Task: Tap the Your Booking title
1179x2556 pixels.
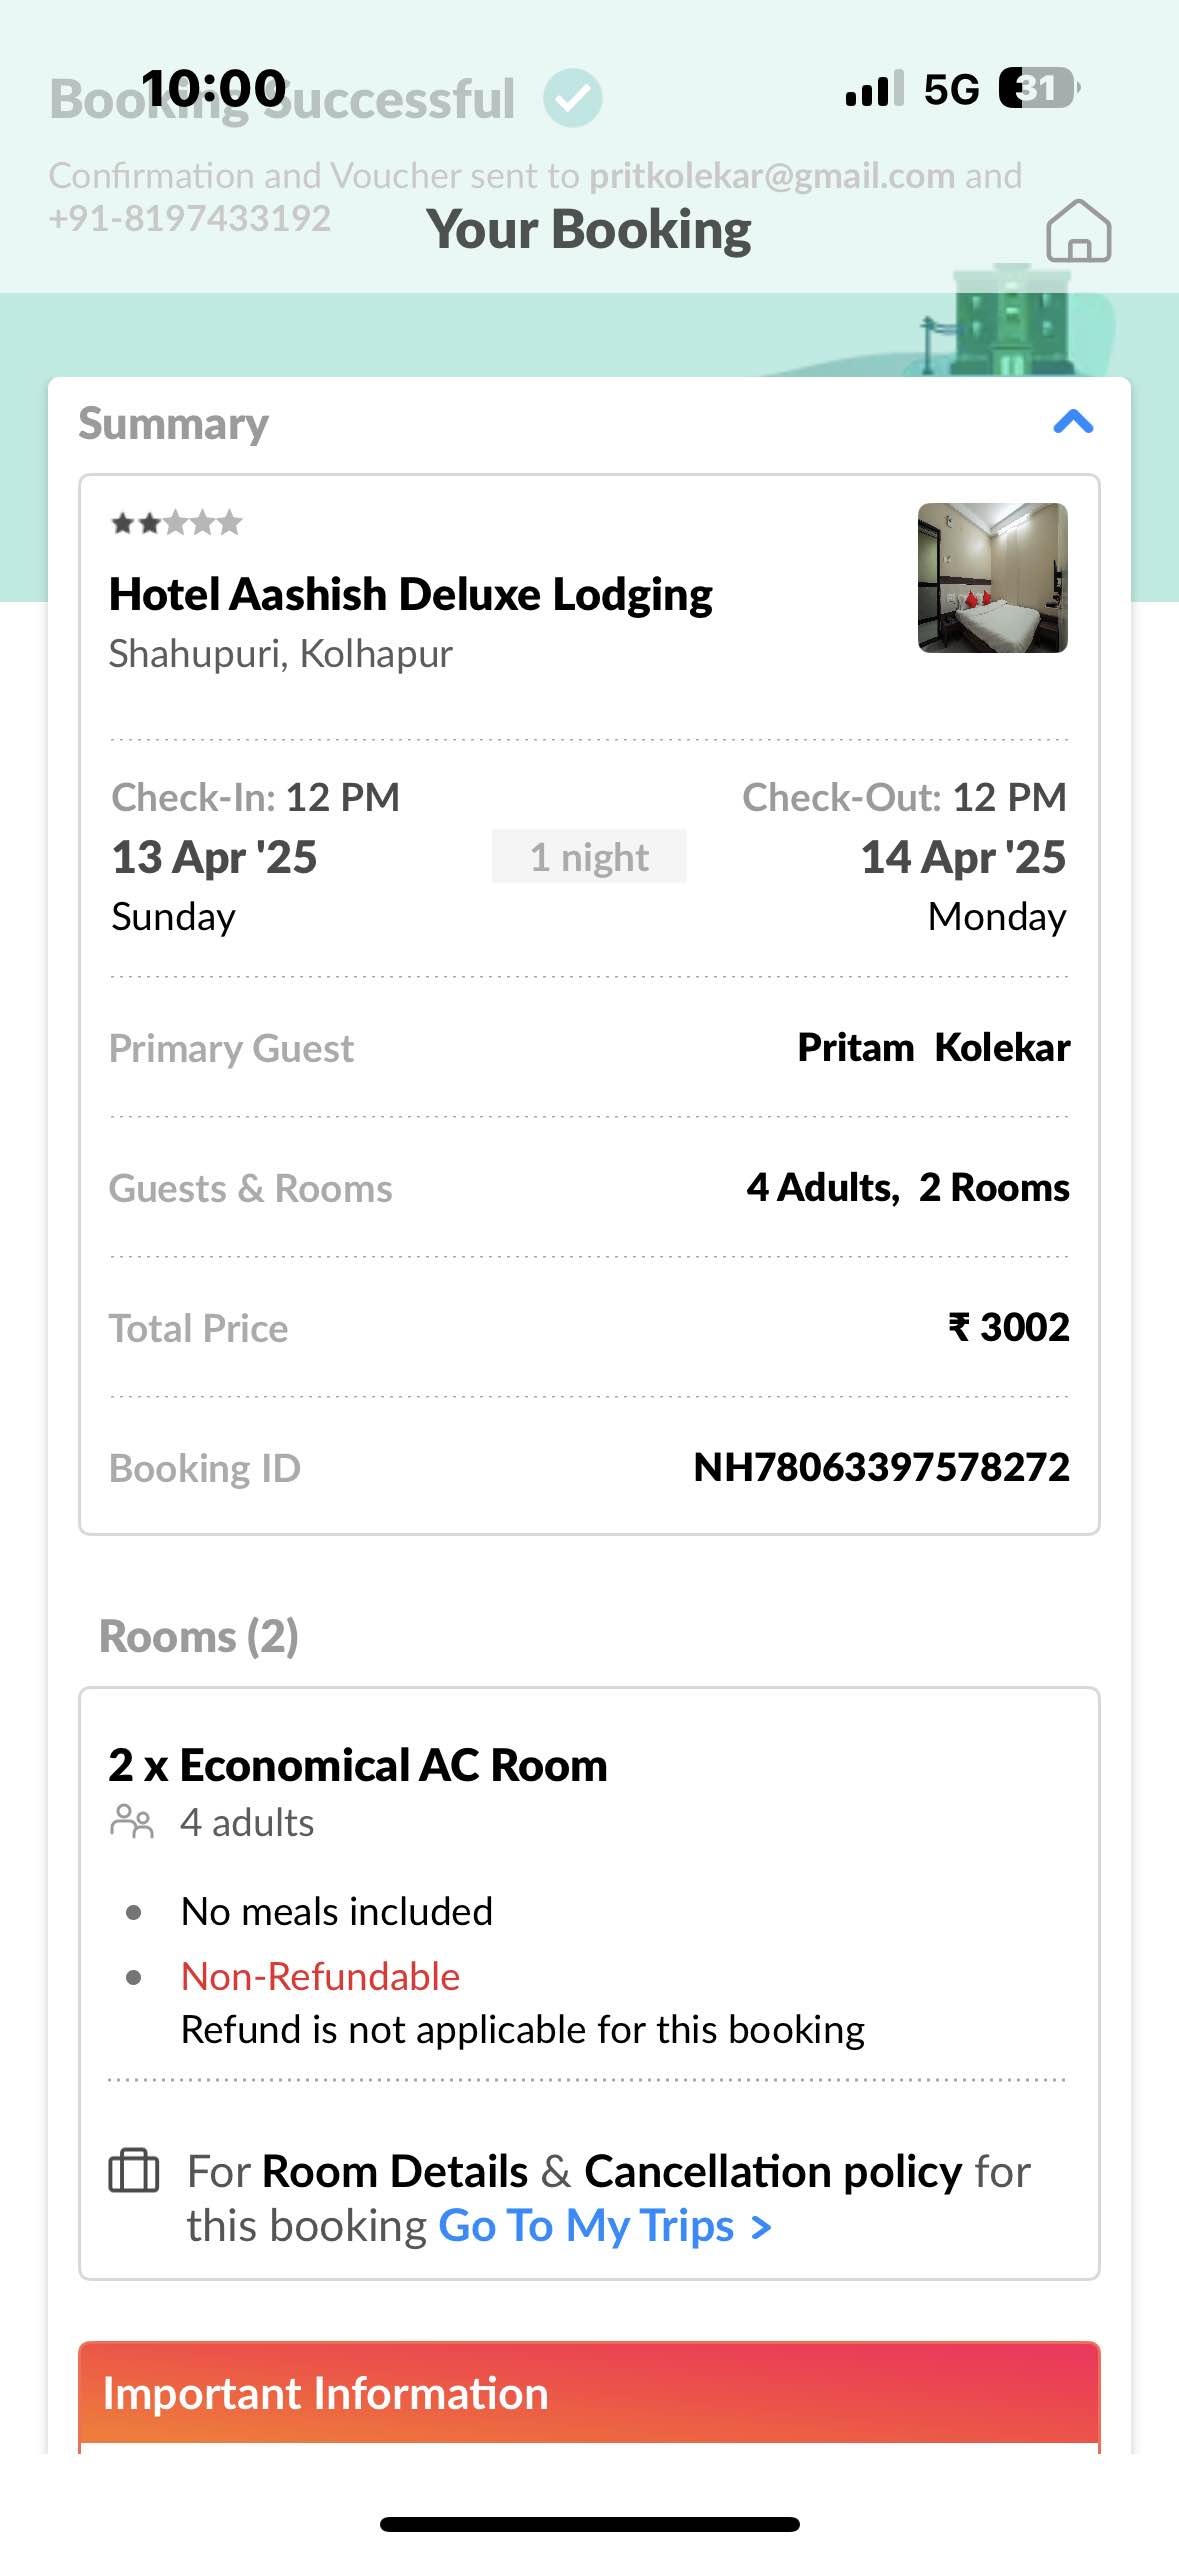Action: (589, 230)
